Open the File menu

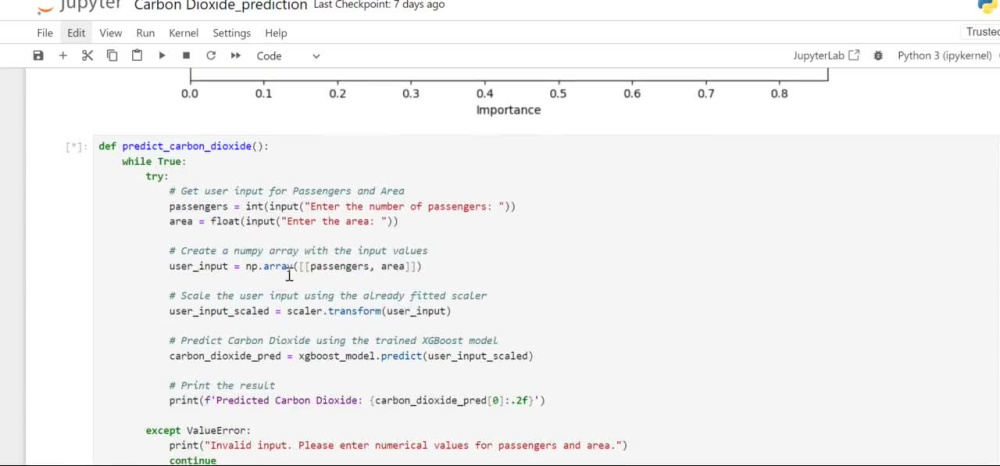[45, 33]
